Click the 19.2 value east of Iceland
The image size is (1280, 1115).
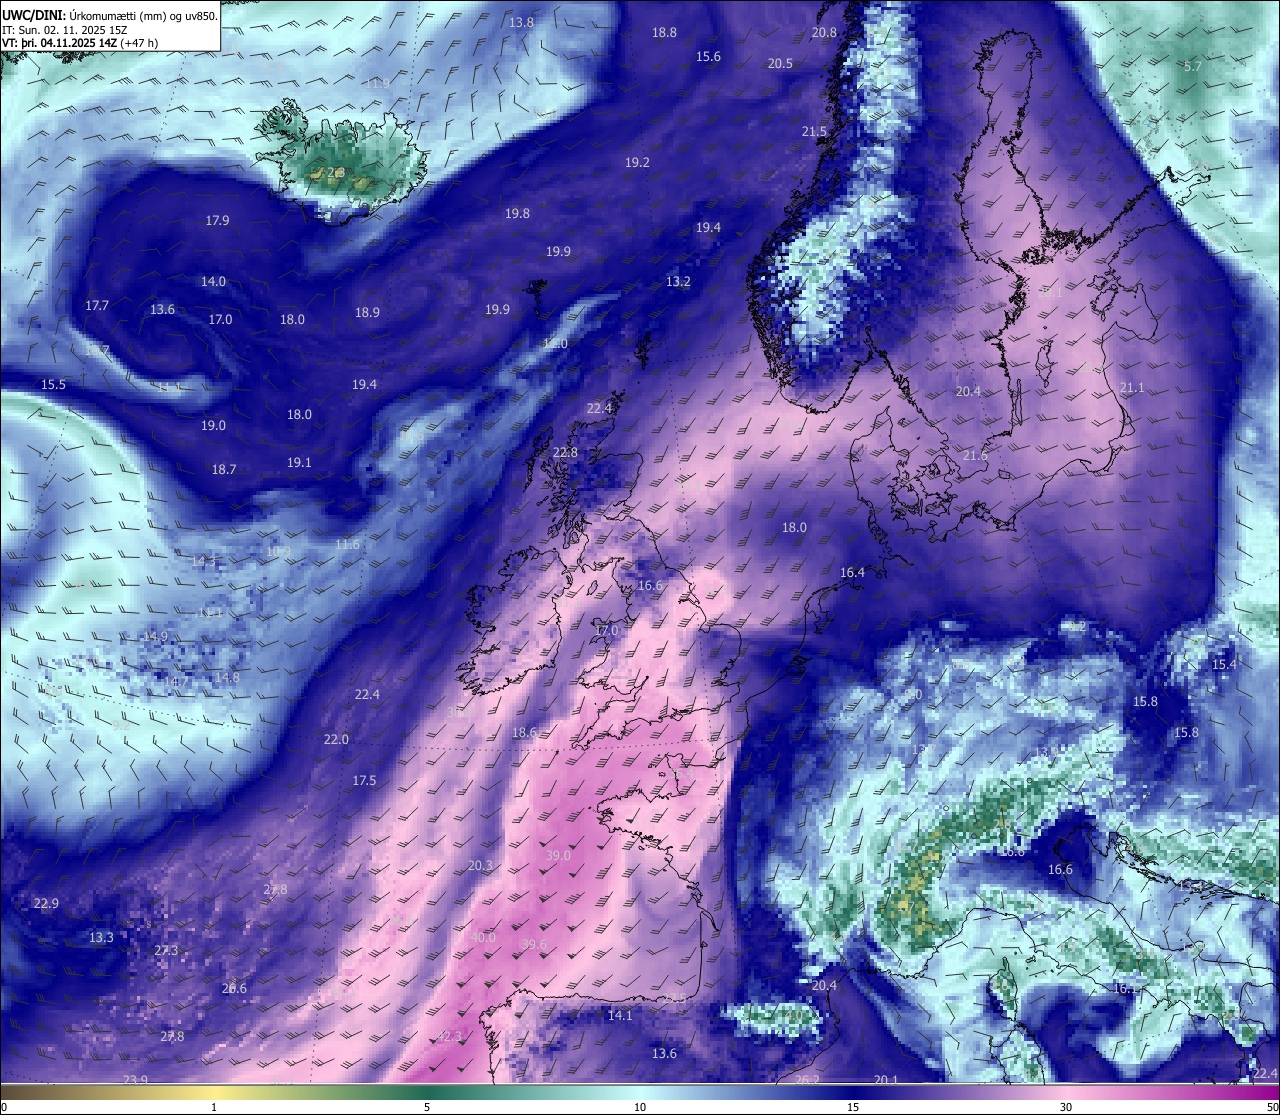pyautogui.click(x=637, y=162)
